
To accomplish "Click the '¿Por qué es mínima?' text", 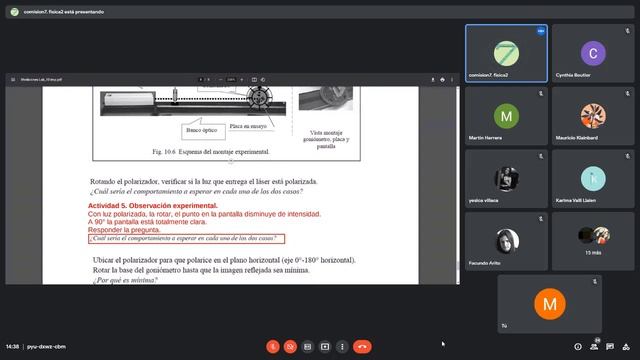I will pos(125,280).
